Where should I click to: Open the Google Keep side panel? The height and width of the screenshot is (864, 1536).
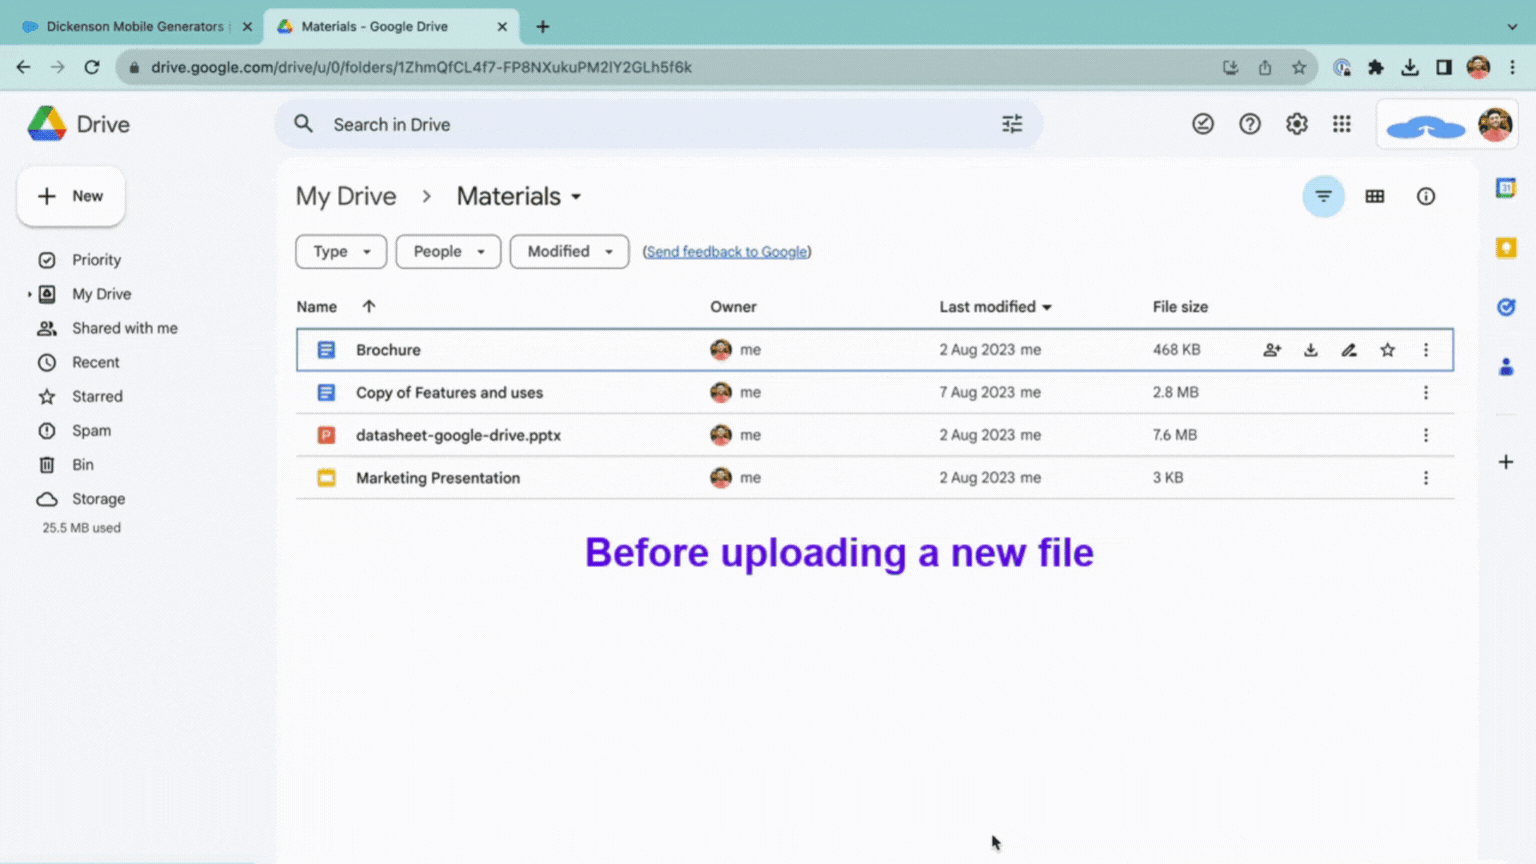click(x=1507, y=247)
